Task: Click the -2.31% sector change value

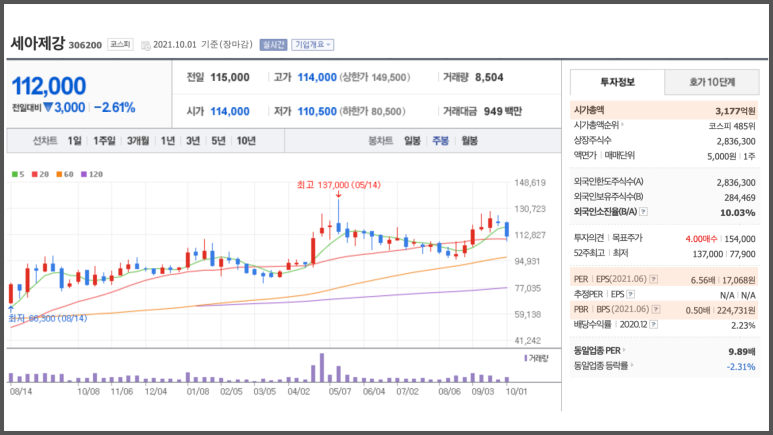Action: 741,366
